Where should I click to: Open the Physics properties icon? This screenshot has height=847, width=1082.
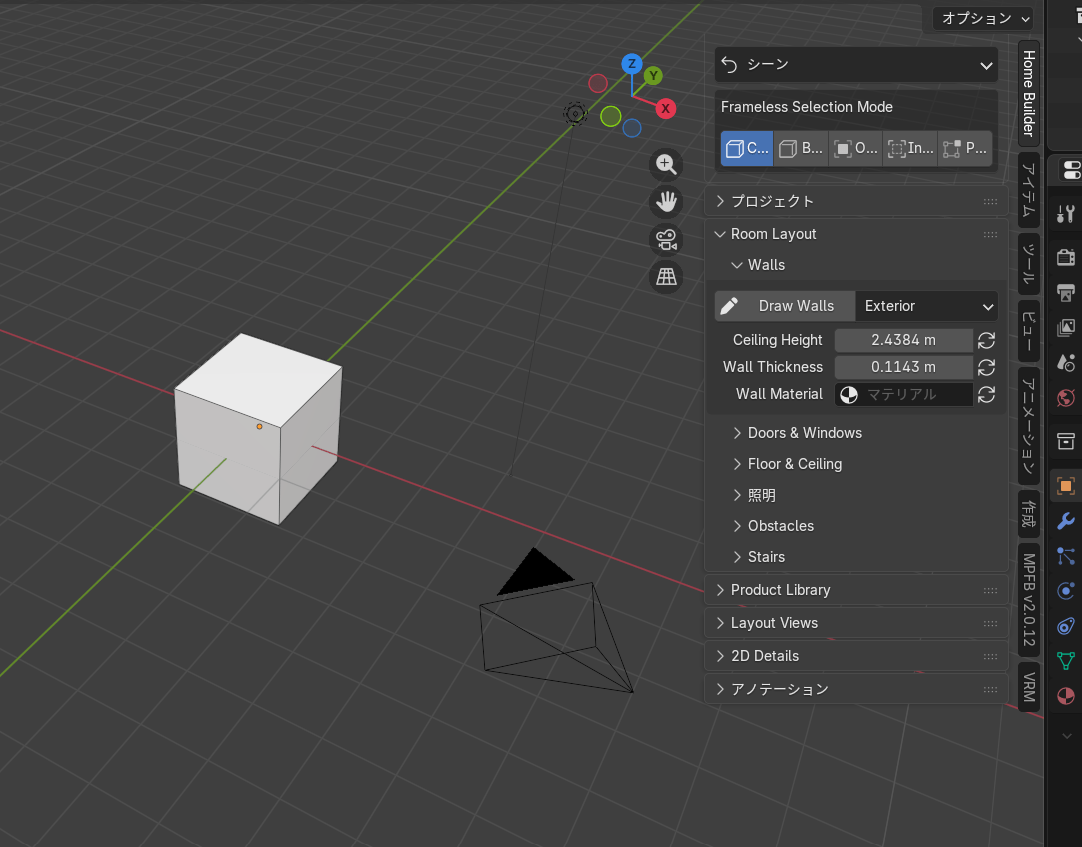click(1065, 591)
